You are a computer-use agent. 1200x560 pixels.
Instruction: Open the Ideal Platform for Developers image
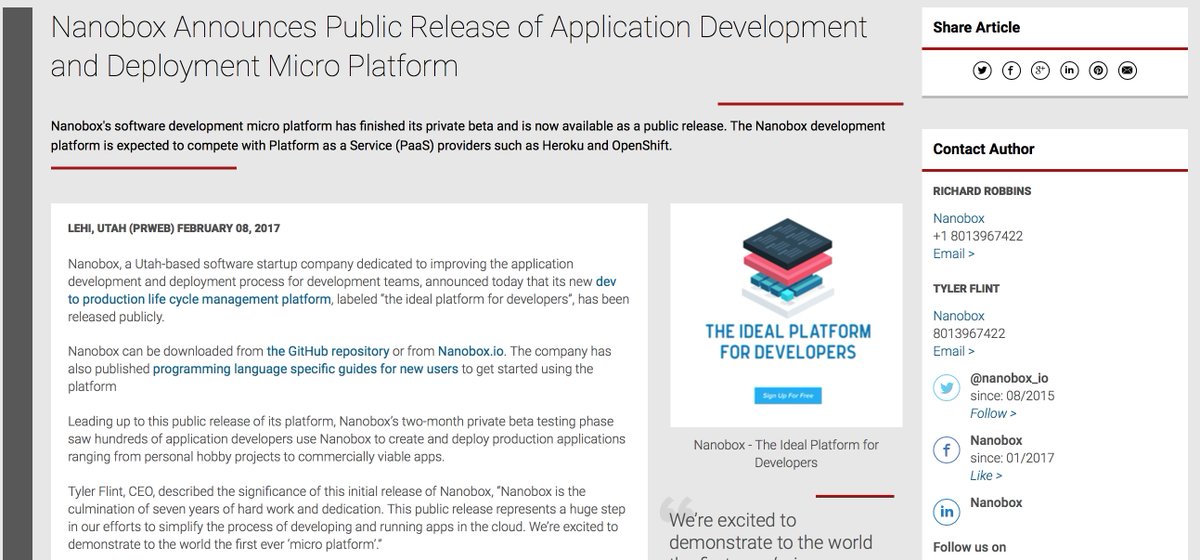click(x=786, y=316)
